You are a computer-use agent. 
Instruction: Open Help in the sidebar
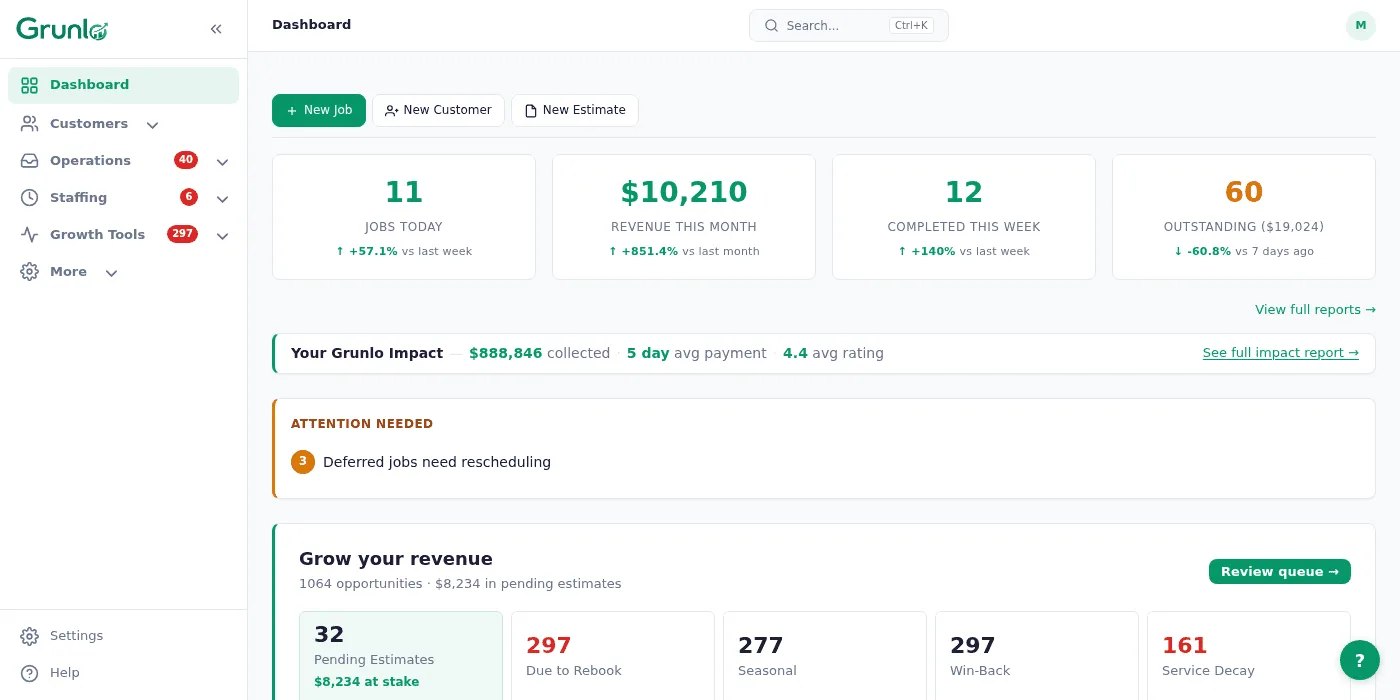123,673
